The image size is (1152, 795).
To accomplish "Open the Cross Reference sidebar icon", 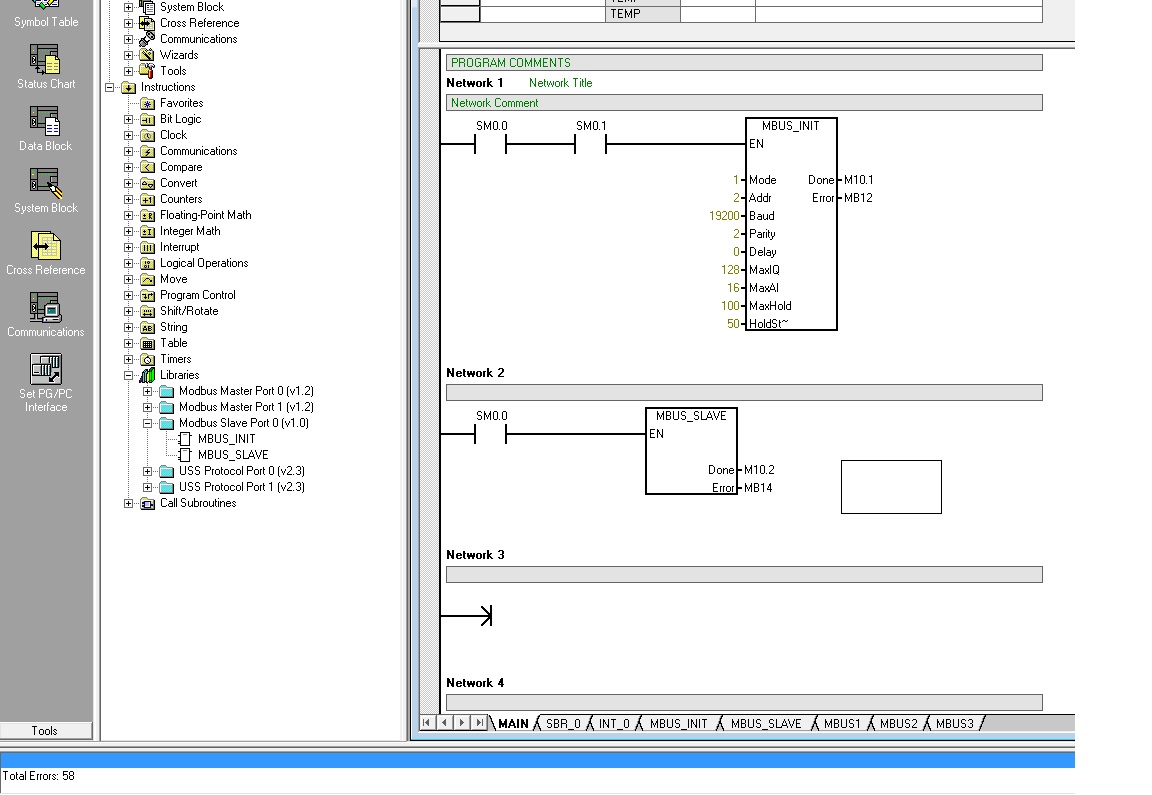I will point(45,248).
